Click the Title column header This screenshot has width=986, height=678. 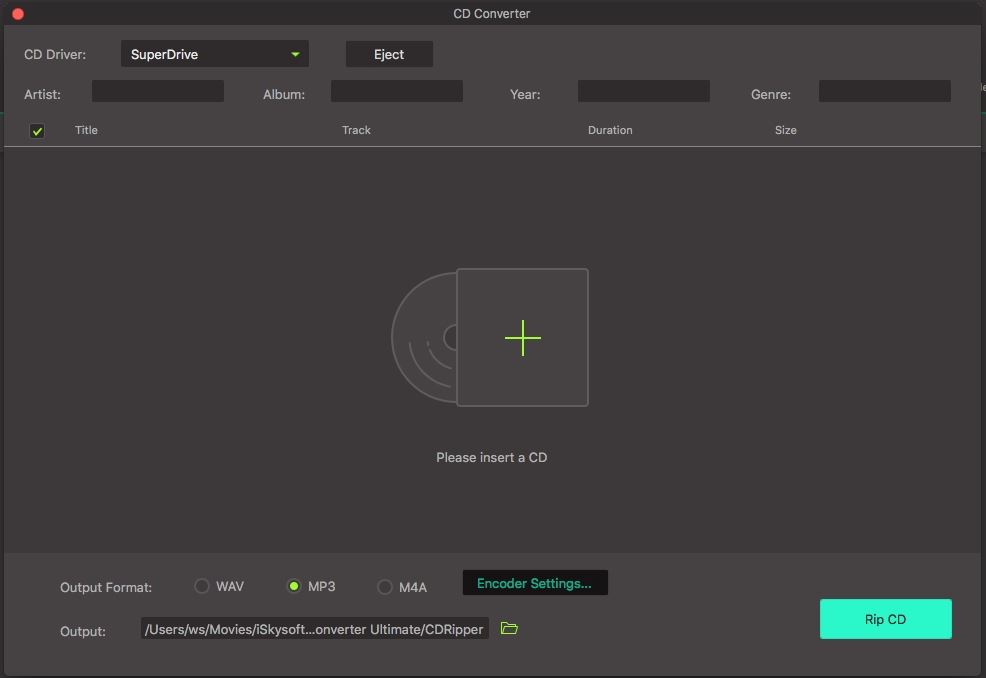point(86,130)
